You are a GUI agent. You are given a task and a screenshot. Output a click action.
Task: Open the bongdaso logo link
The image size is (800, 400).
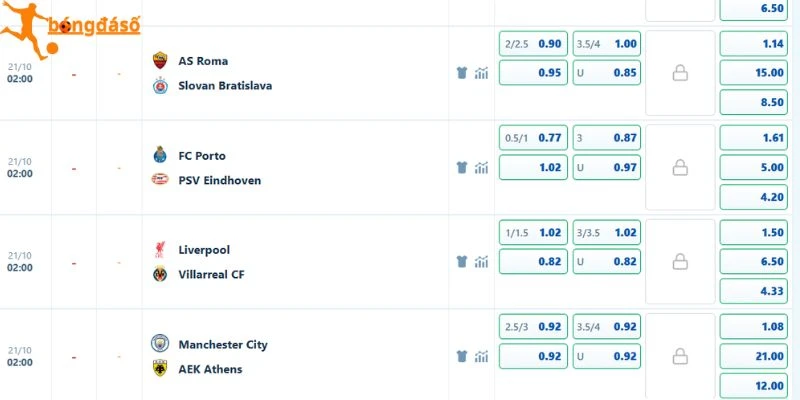(70, 30)
